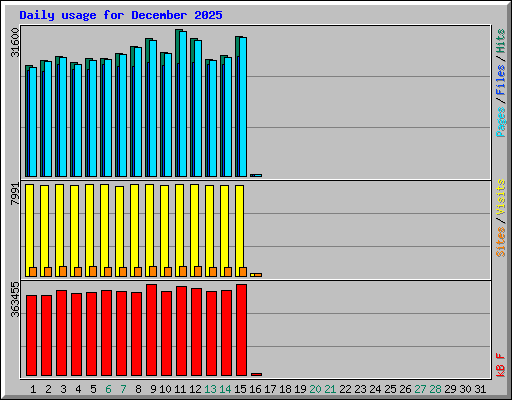The width and height of the screenshot is (512, 400).
Task: Click the 'KB F' legend label
Action: [x=501, y=365]
